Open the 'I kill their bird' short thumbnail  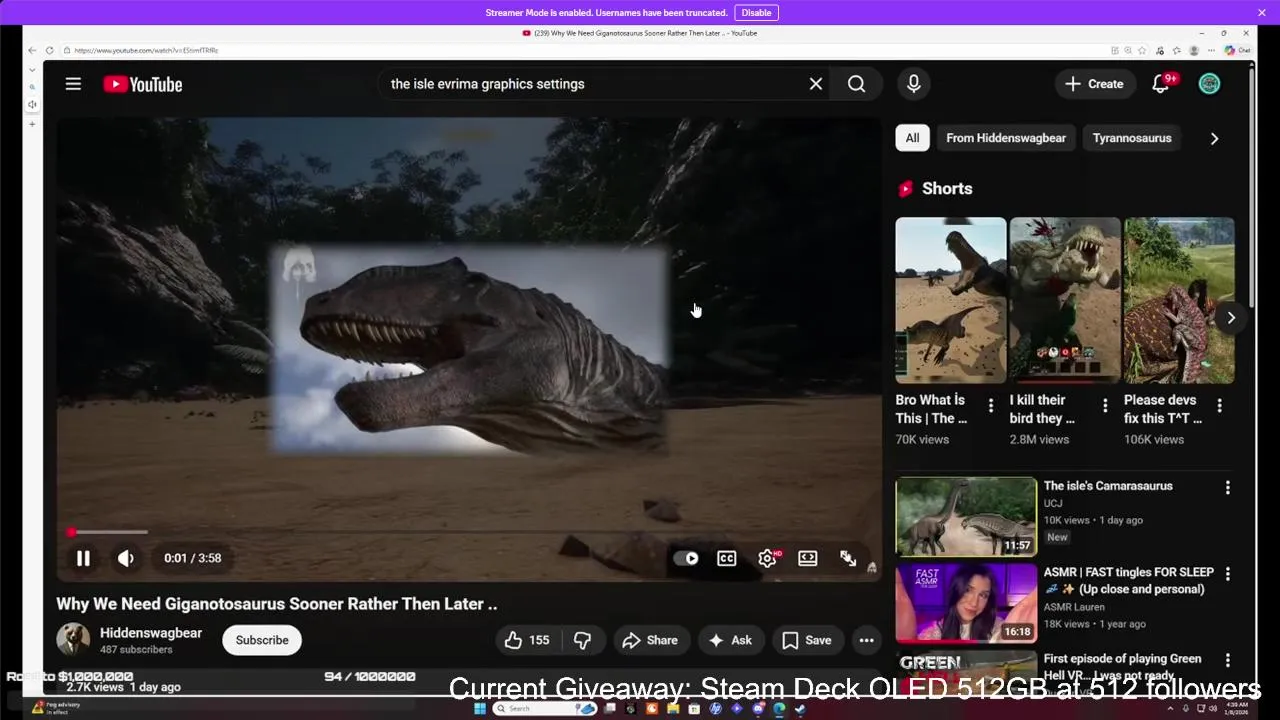(x=1065, y=300)
